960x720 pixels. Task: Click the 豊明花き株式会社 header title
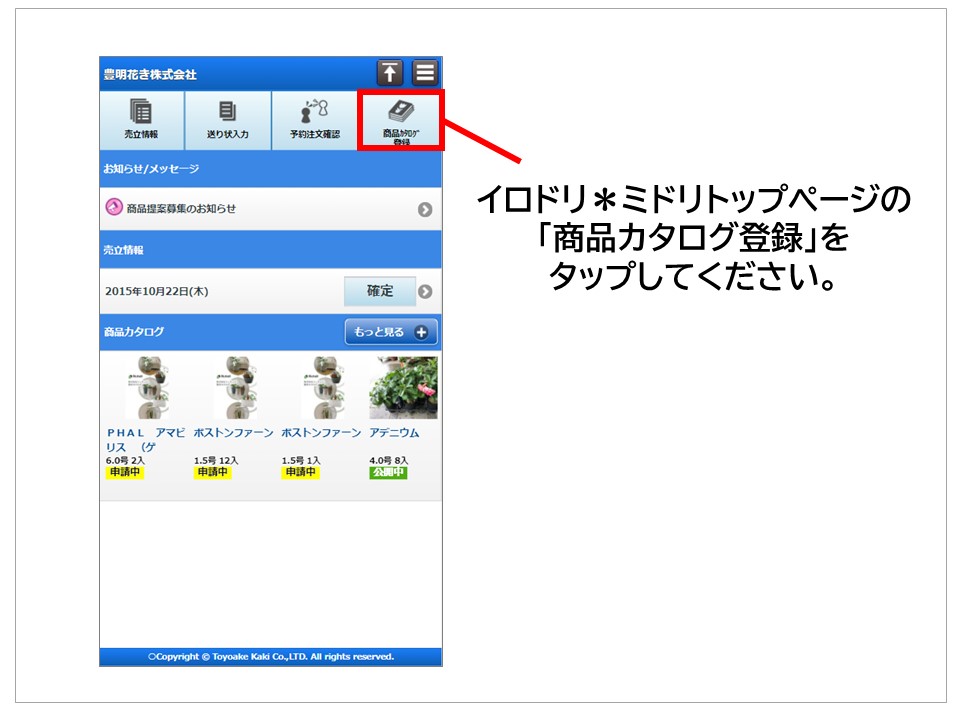pos(150,75)
